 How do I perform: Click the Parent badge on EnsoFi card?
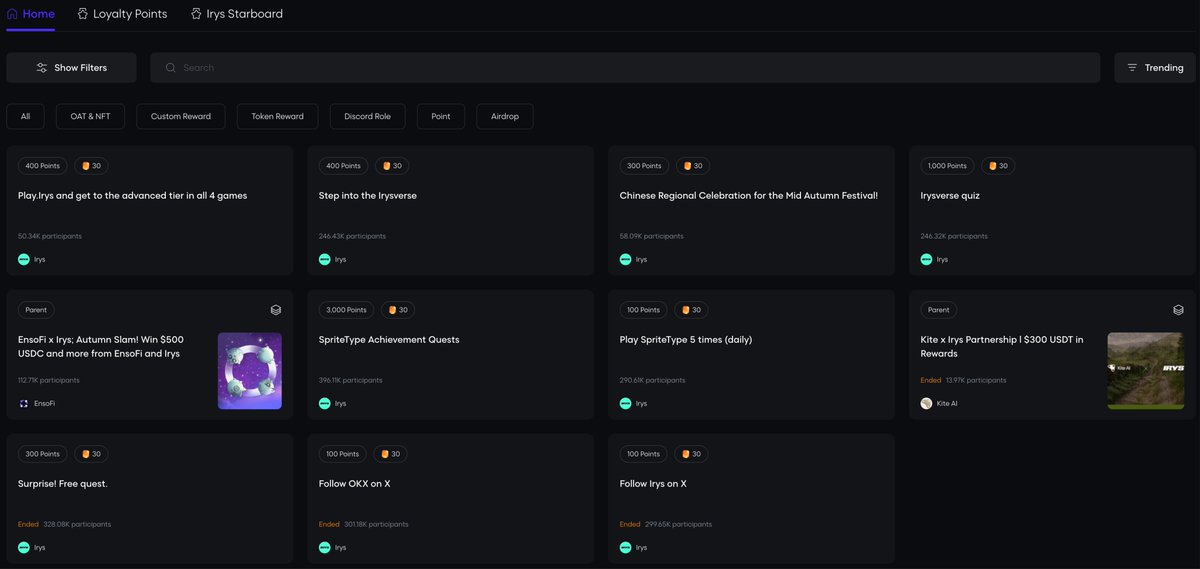point(37,310)
